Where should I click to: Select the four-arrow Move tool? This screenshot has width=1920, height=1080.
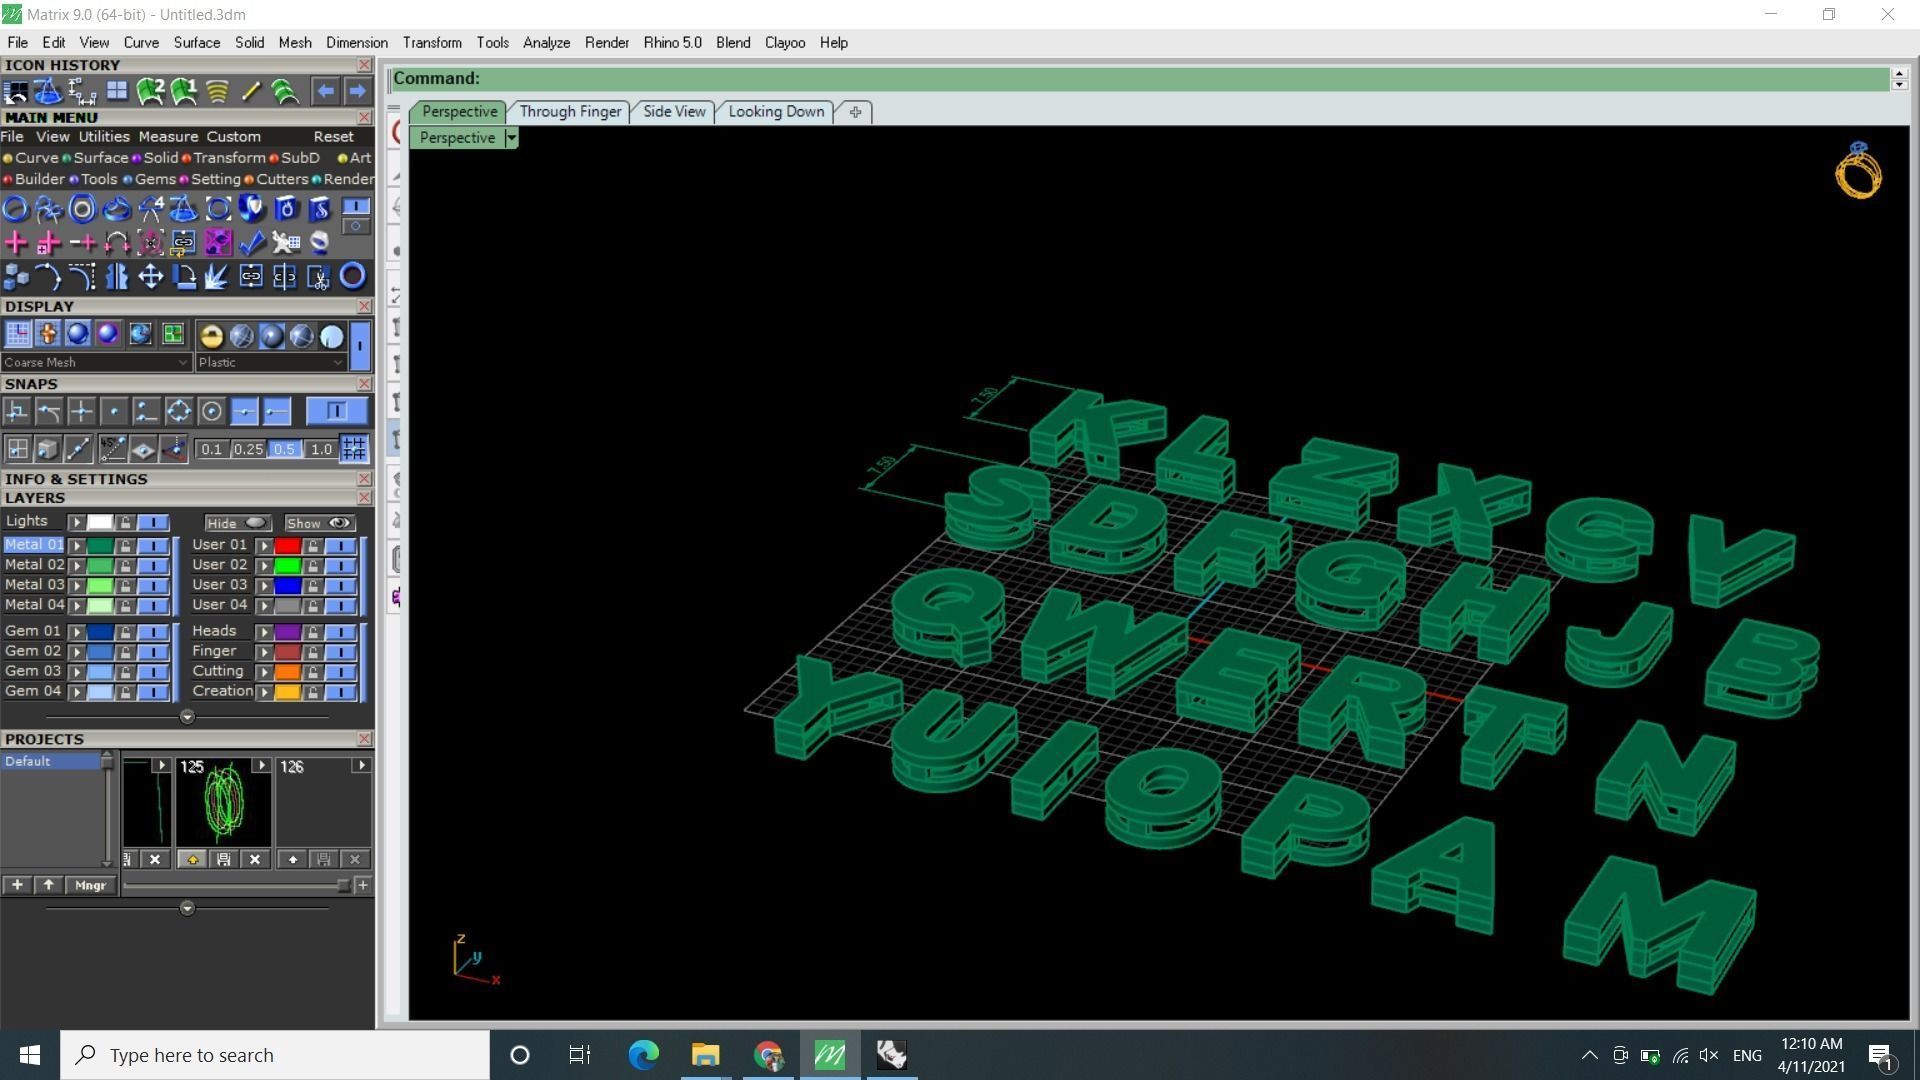[x=150, y=276]
